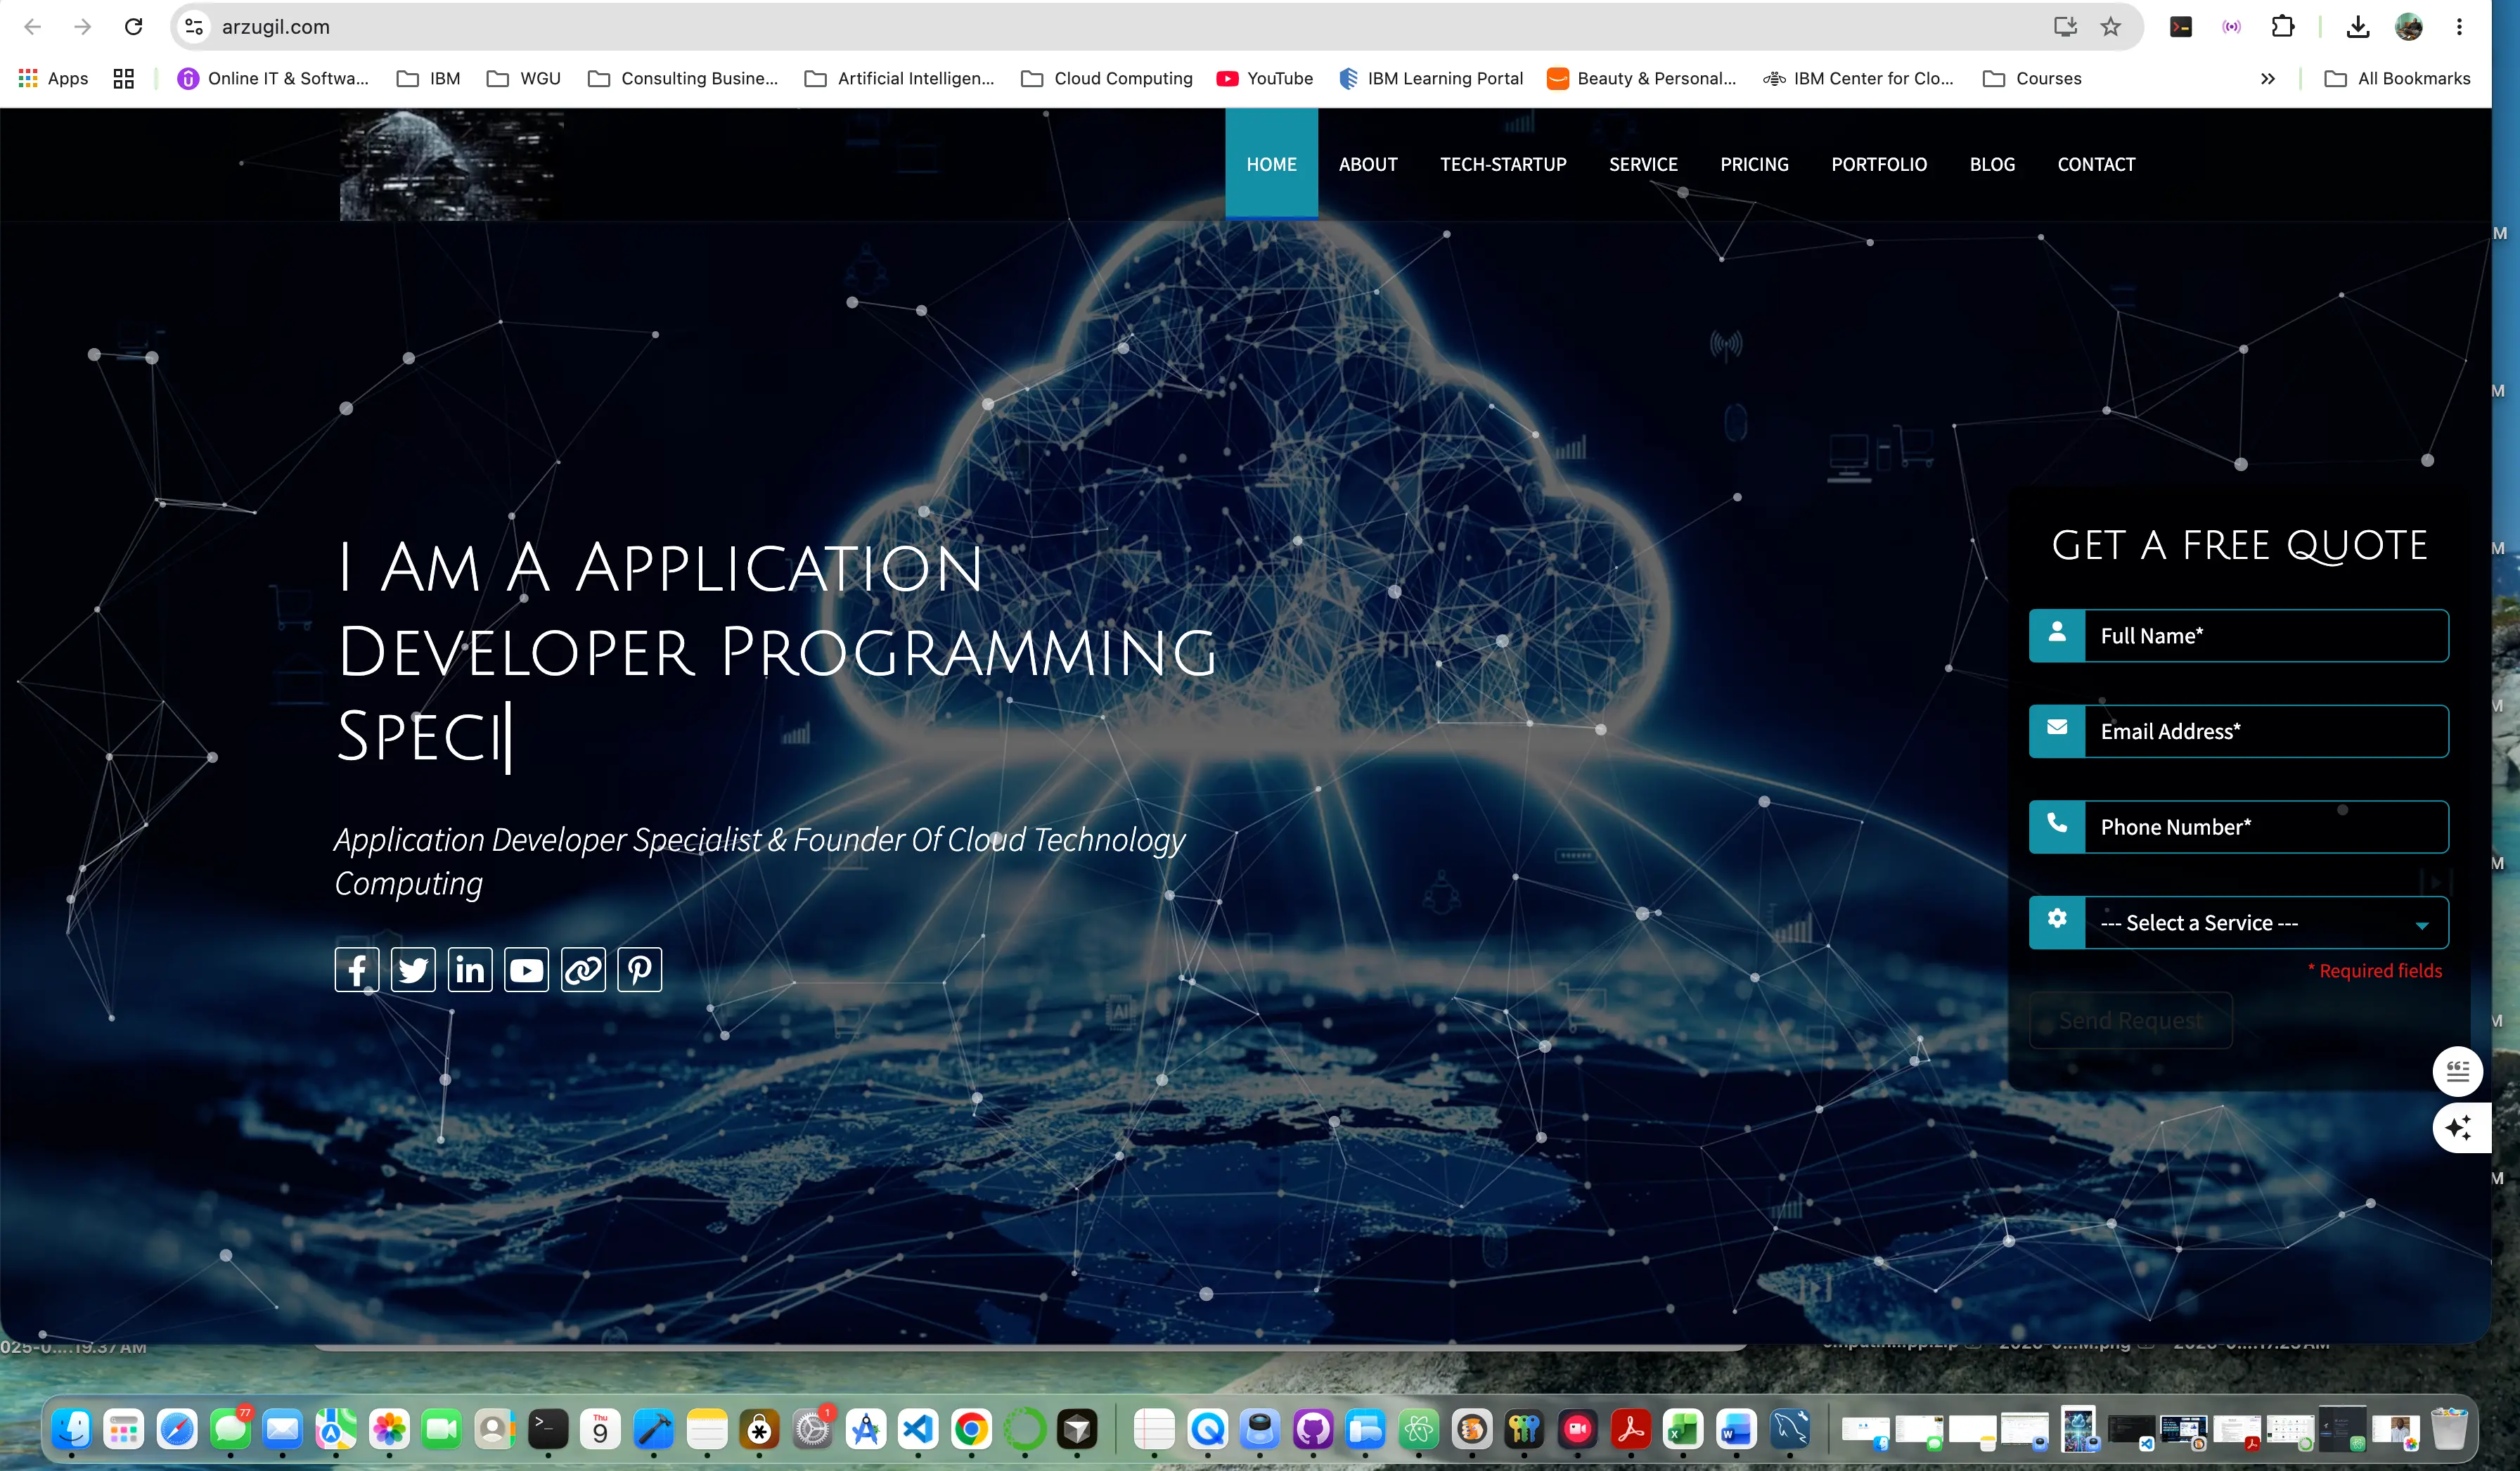This screenshot has height=1471, width=2520.
Task: Open the BLOG menu item
Action: [x=1992, y=164]
